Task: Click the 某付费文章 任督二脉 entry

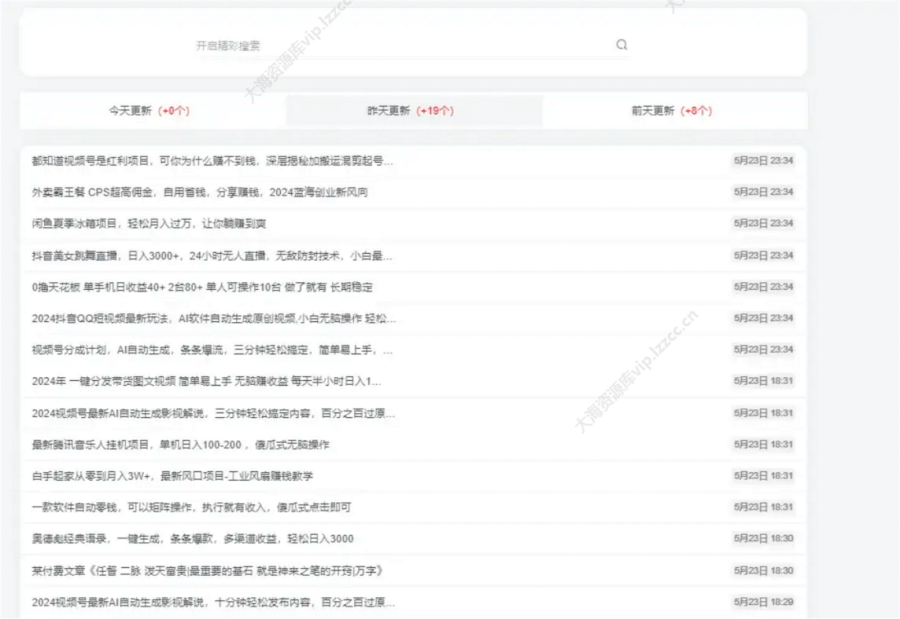Action: (210, 570)
